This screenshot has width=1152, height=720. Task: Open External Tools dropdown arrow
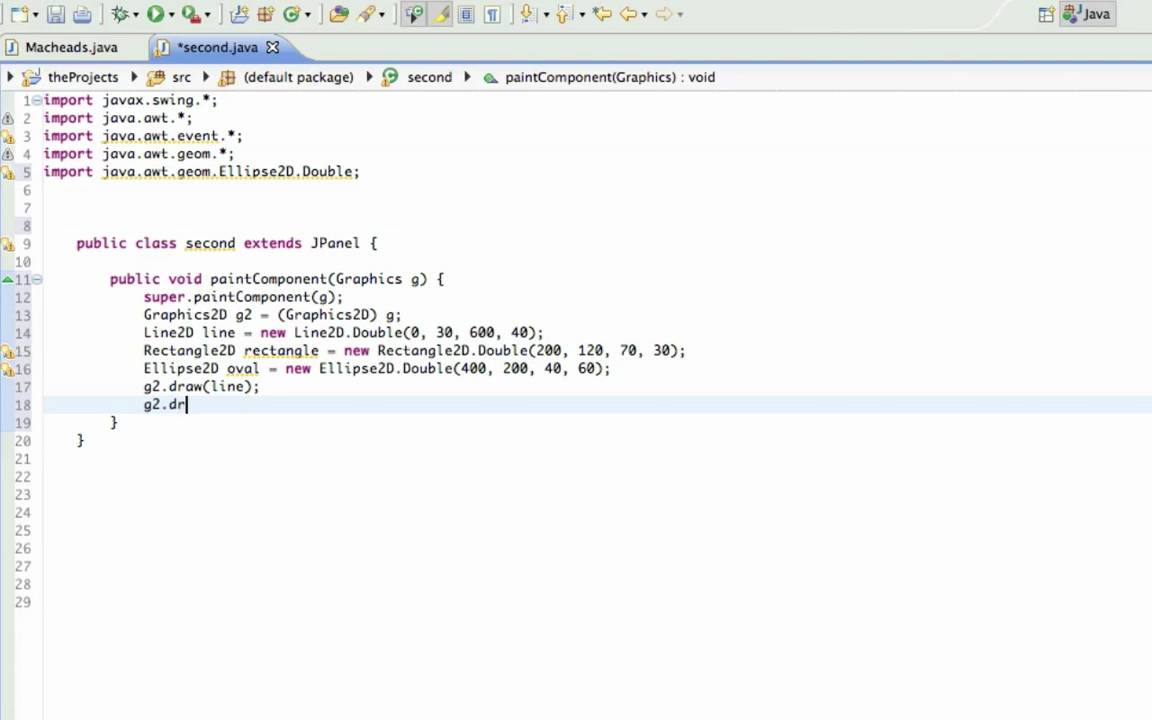coord(208,15)
